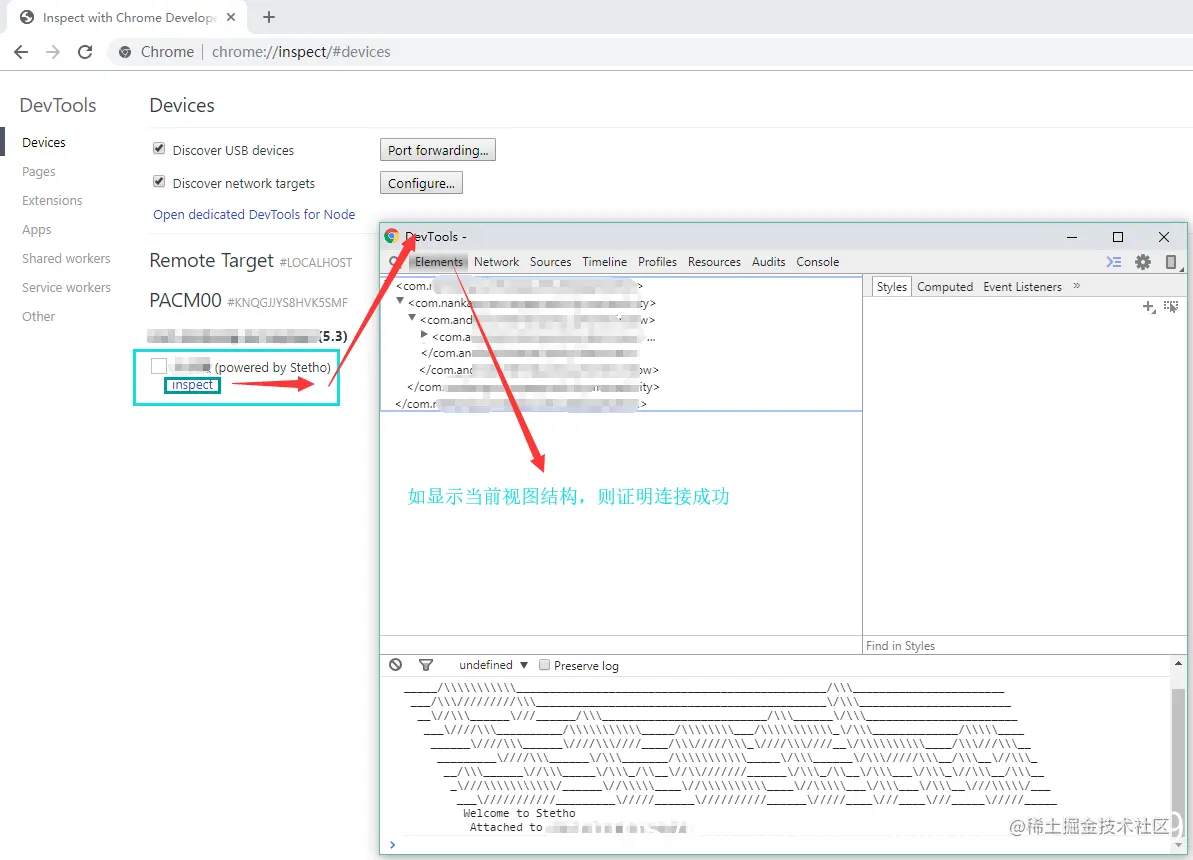Image resolution: width=1193 pixels, height=860 pixels.
Task: Click the Port forwarding button
Action: tap(437, 150)
